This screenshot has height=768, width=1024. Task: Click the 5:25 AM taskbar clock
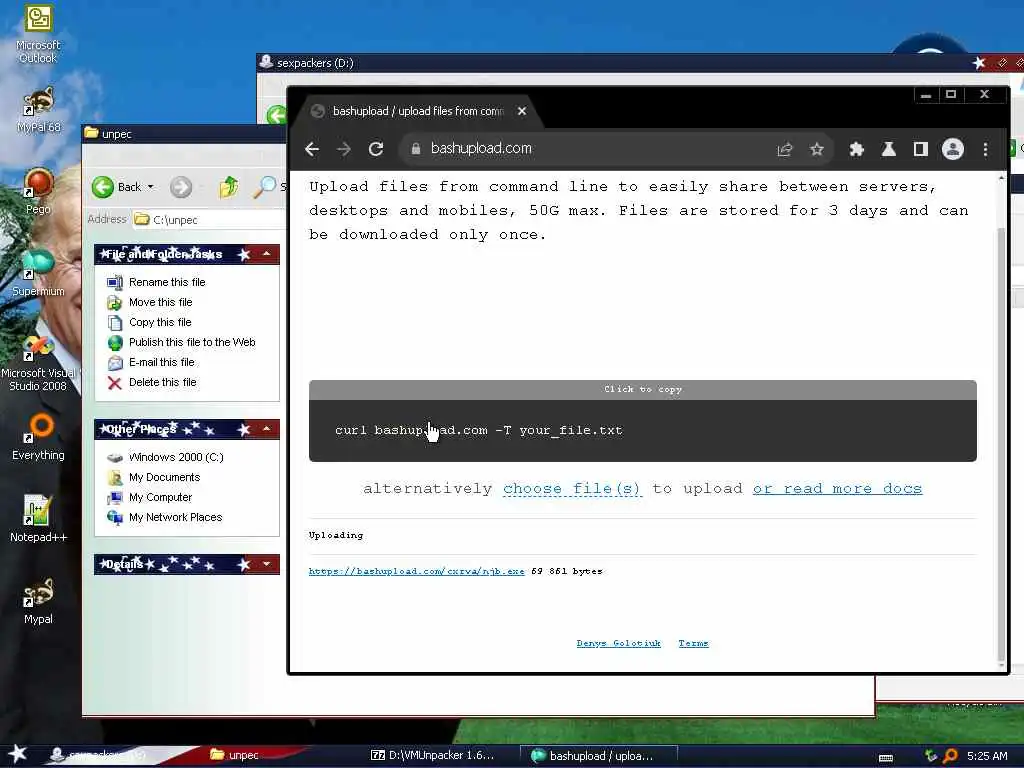point(987,756)
